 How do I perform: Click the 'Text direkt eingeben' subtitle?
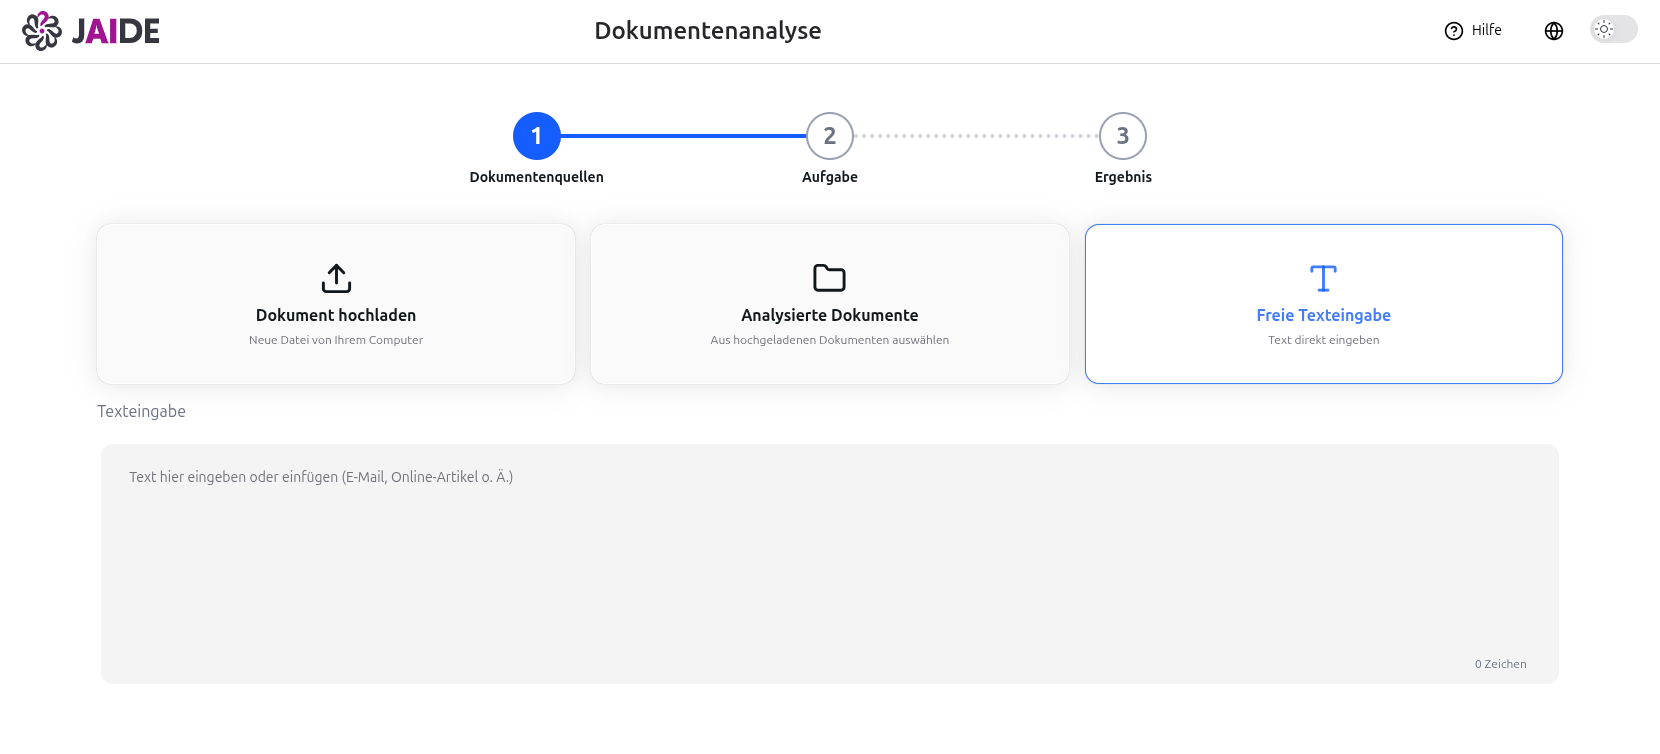click(x=1324, y=340)
